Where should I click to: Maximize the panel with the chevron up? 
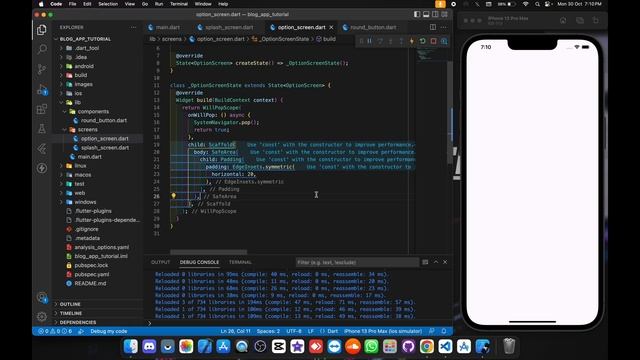(x=436, y=262)
